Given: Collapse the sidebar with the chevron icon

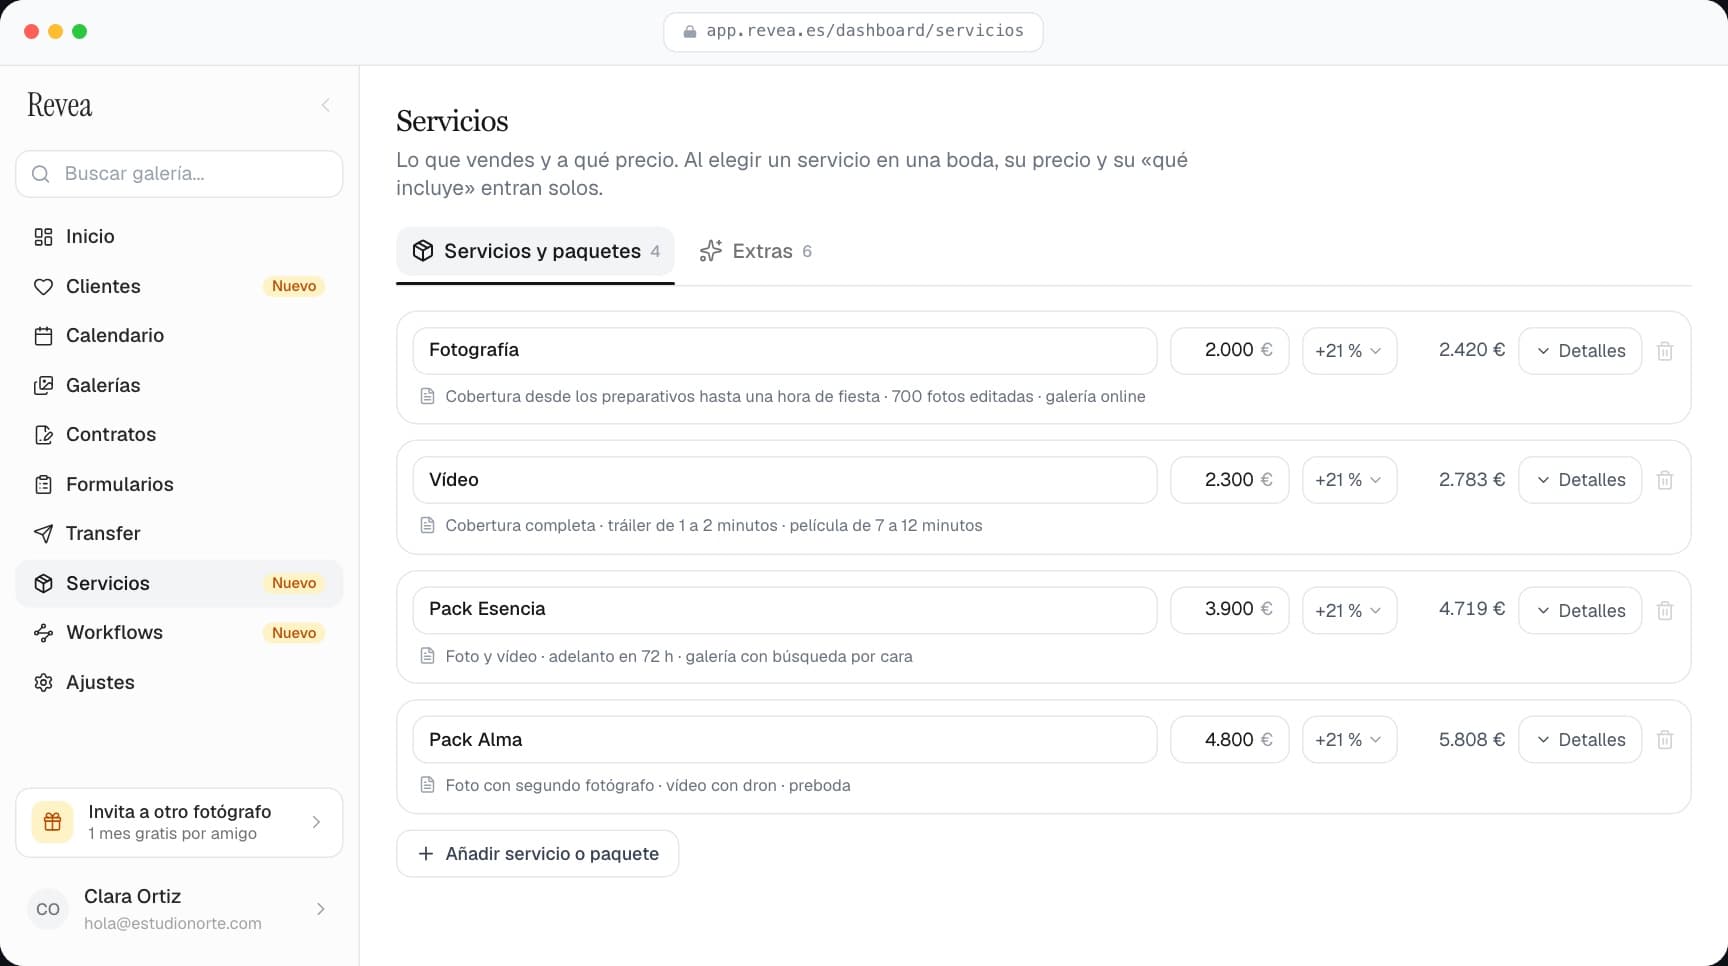Looking at the screenshot, I should click(x=326, y=105).
